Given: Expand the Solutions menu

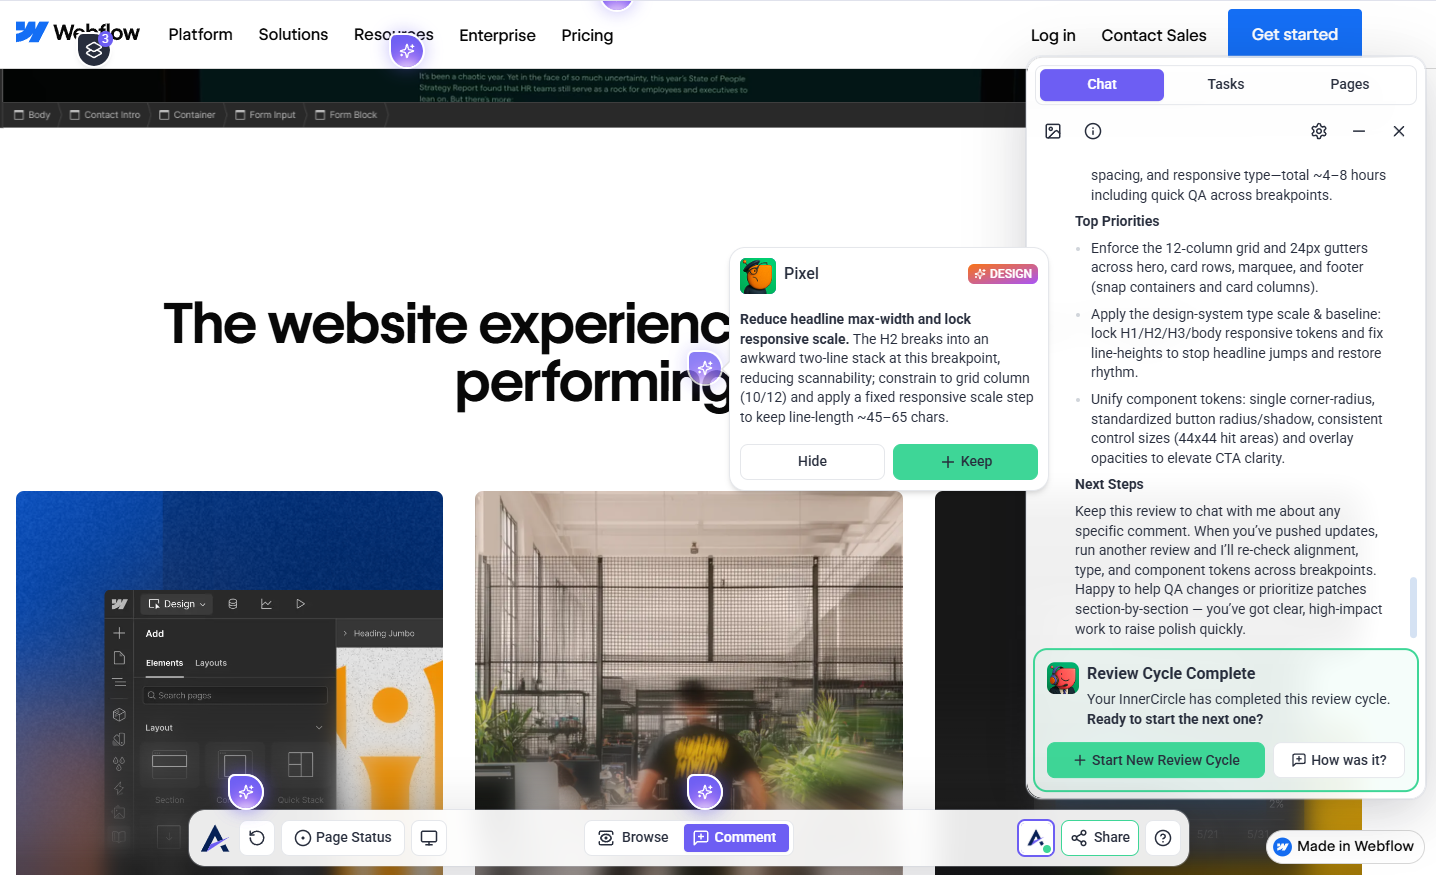Looking at the screenshot, I should coord(293,34).
